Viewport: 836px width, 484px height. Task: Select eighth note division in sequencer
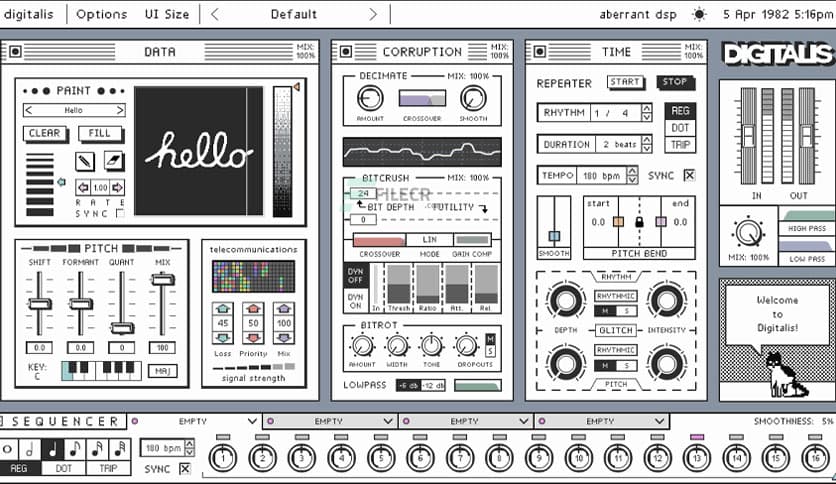click(x=75, y=449)
